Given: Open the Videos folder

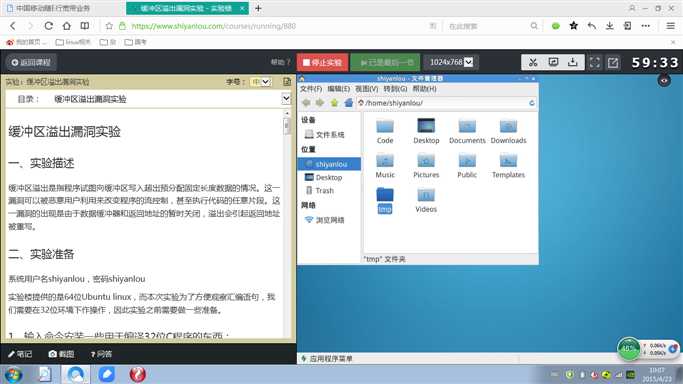Looking at the screenshot, I should click(426, 200).
